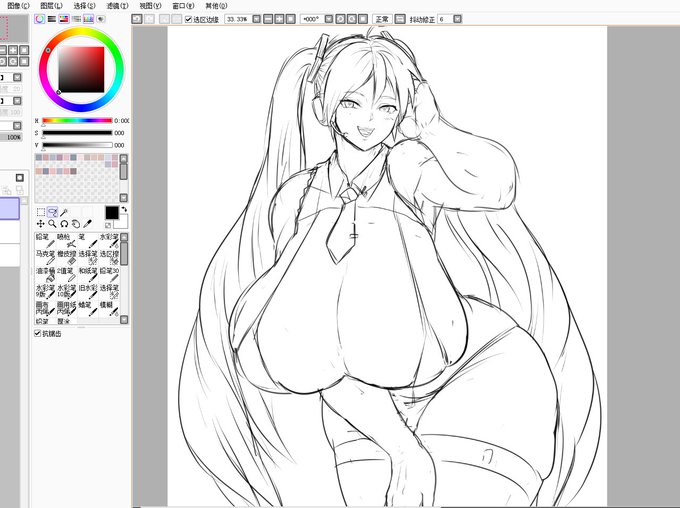The width and height of the screenshot is (680, 508).
Task: Click the highlighted layer in layer list
Action: coord(10,209)
